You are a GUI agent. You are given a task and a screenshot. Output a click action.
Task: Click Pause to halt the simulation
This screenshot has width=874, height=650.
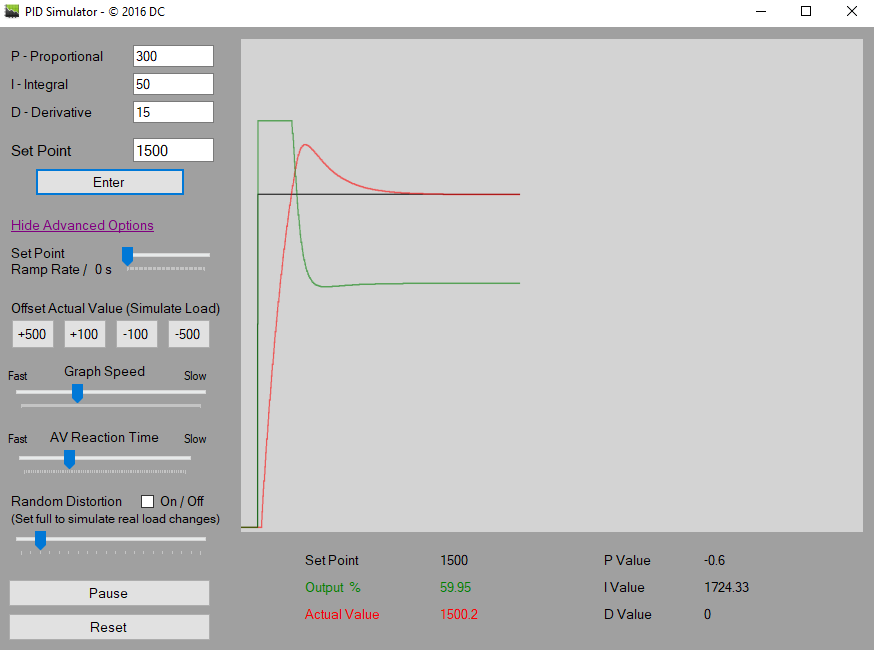[x=108, y=592]
